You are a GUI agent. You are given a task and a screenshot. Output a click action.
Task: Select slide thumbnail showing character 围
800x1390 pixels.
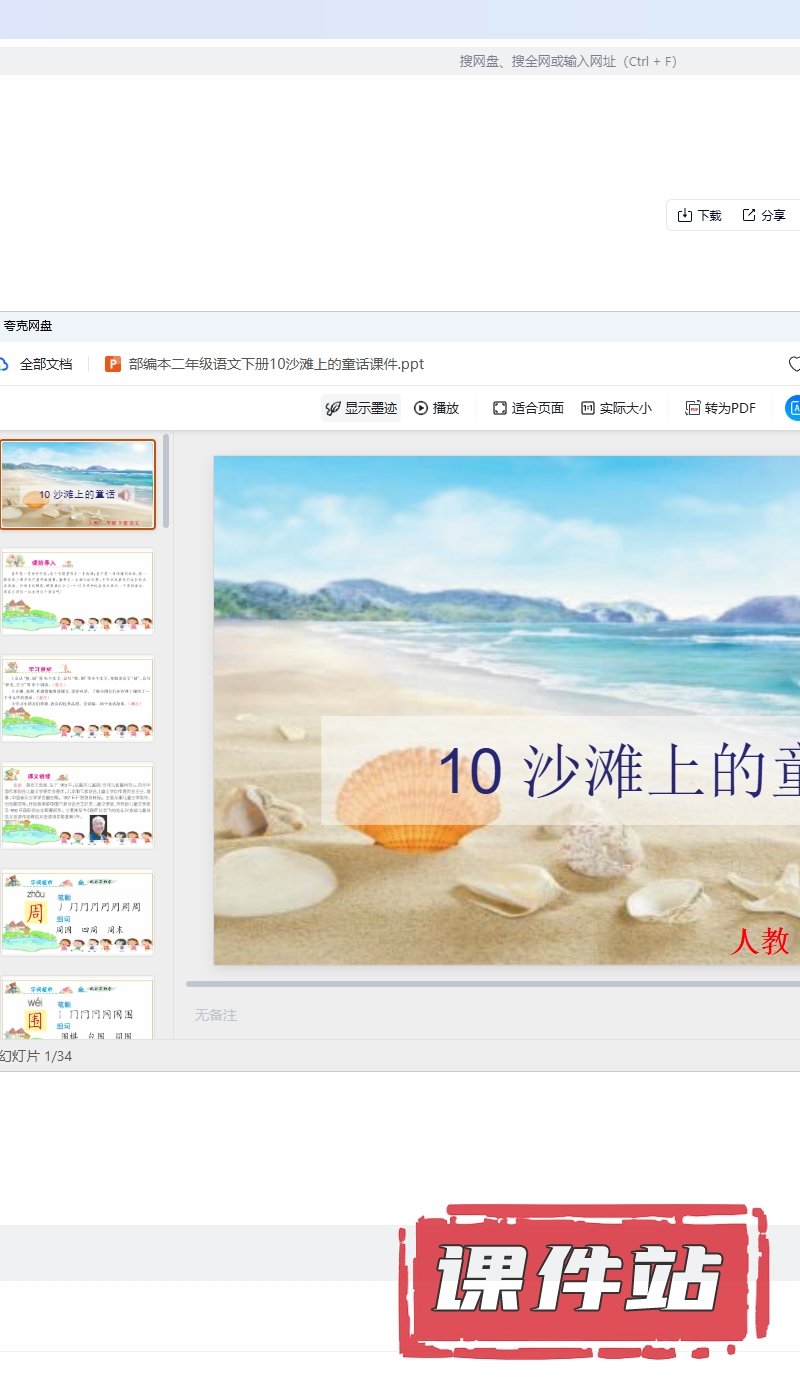[x=78, y=1008]
